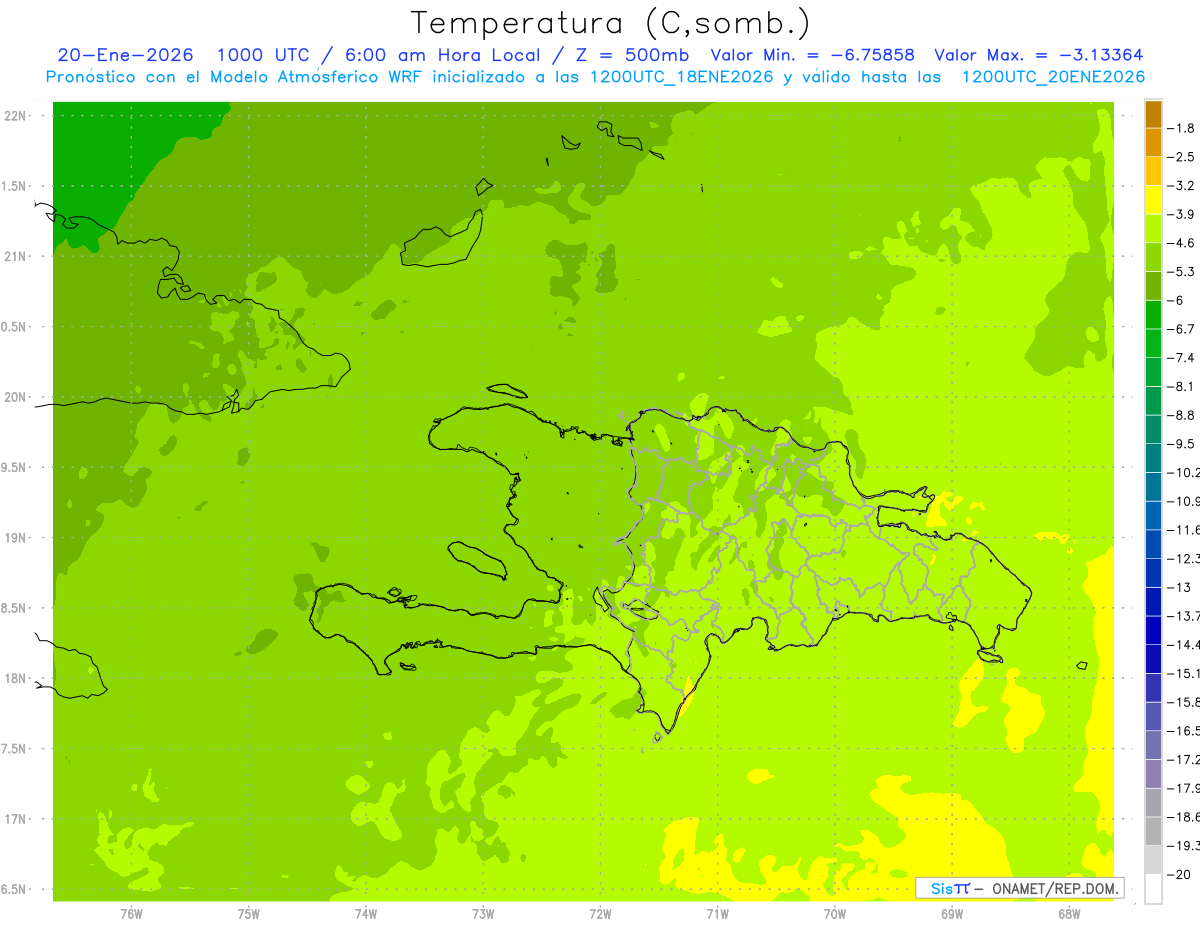Click the white swatch below -20
This screenshot has height=927, width=1200.
(1153, 888)
